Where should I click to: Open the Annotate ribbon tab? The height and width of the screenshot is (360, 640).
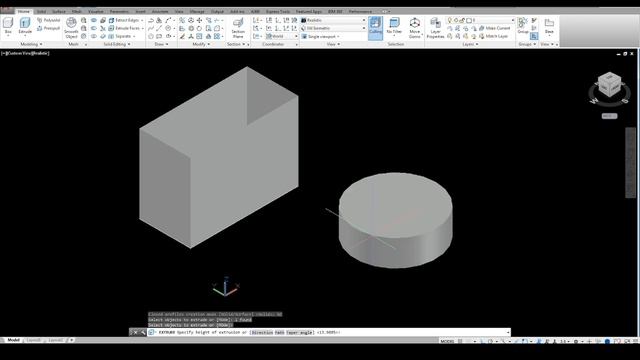pos(160,11)
